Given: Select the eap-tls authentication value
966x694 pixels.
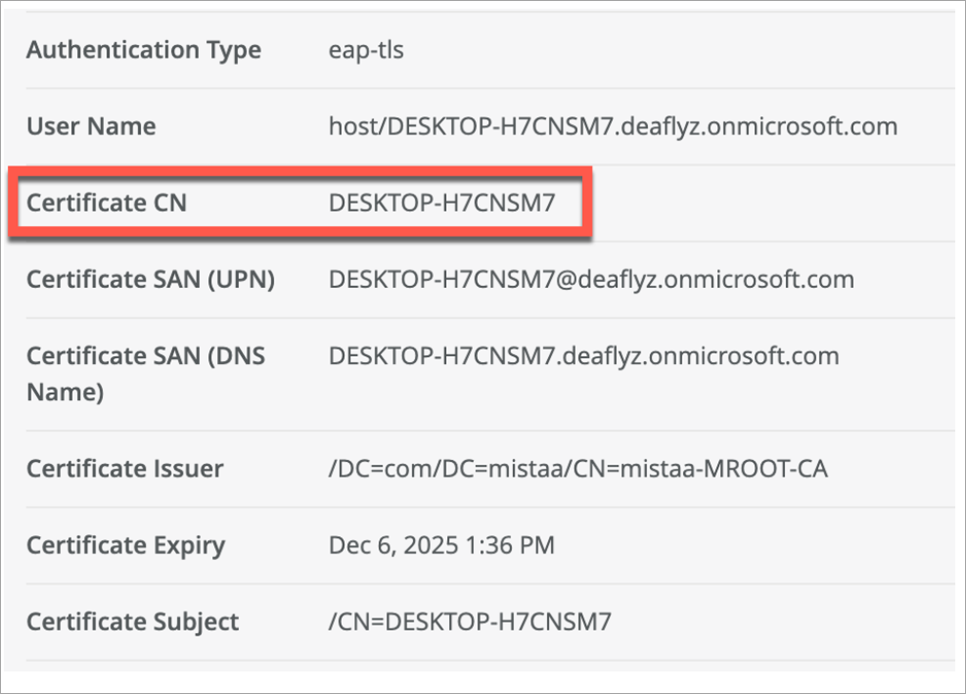Looking at the screenshot, I should (x=366, y=50).
